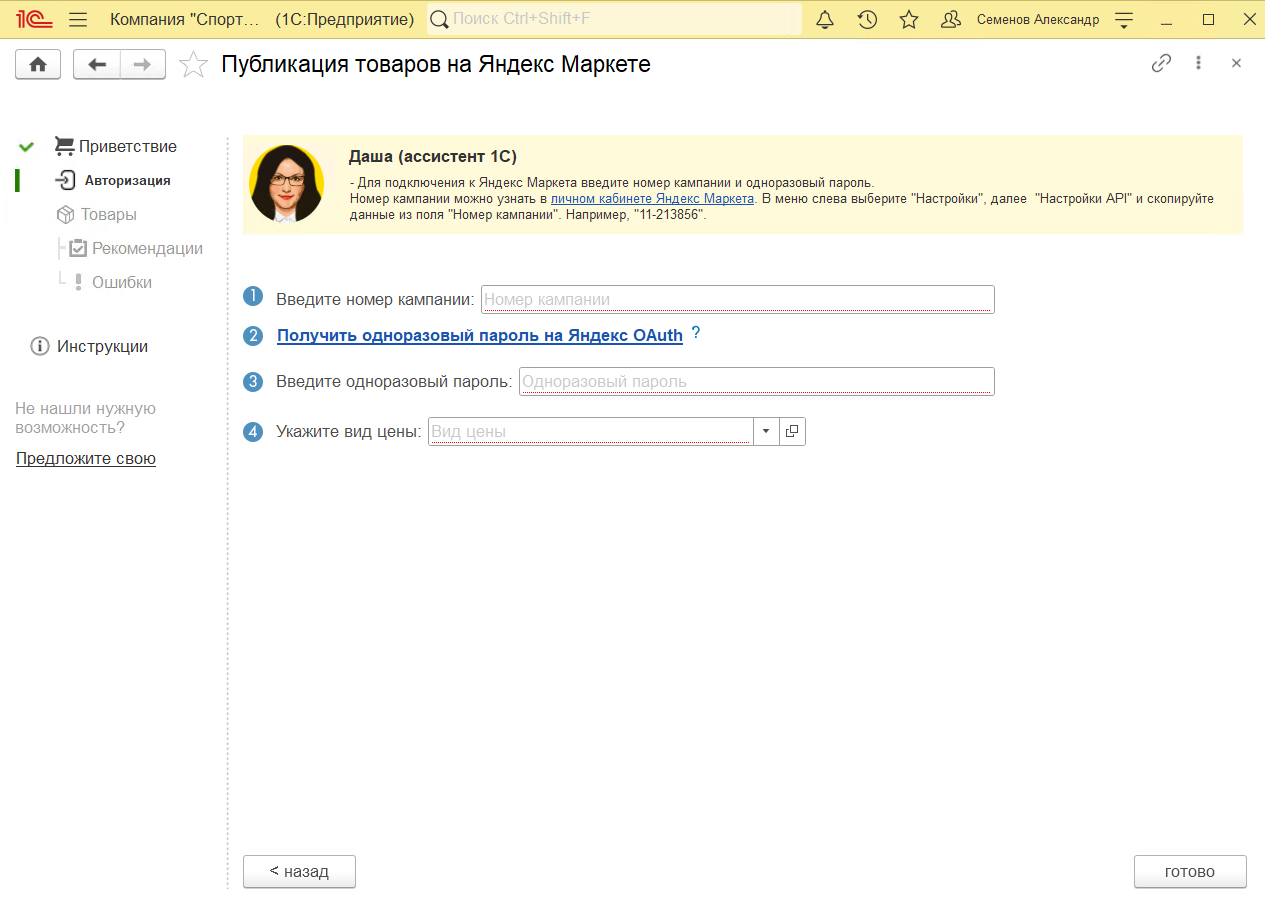The height and width of the screenshot is (900, 1265).
Task: Click the 1C logo icon
Action: (x=33, y=20)
